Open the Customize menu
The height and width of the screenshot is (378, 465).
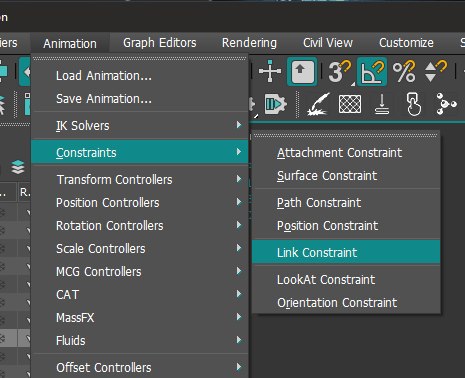click(406, 43)
